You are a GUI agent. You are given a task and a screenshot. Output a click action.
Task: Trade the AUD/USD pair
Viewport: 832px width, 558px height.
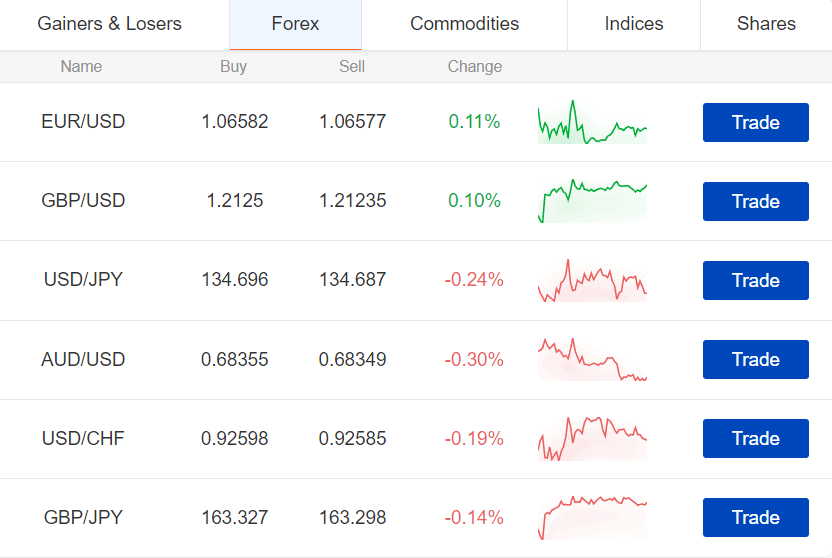point(756,360)
